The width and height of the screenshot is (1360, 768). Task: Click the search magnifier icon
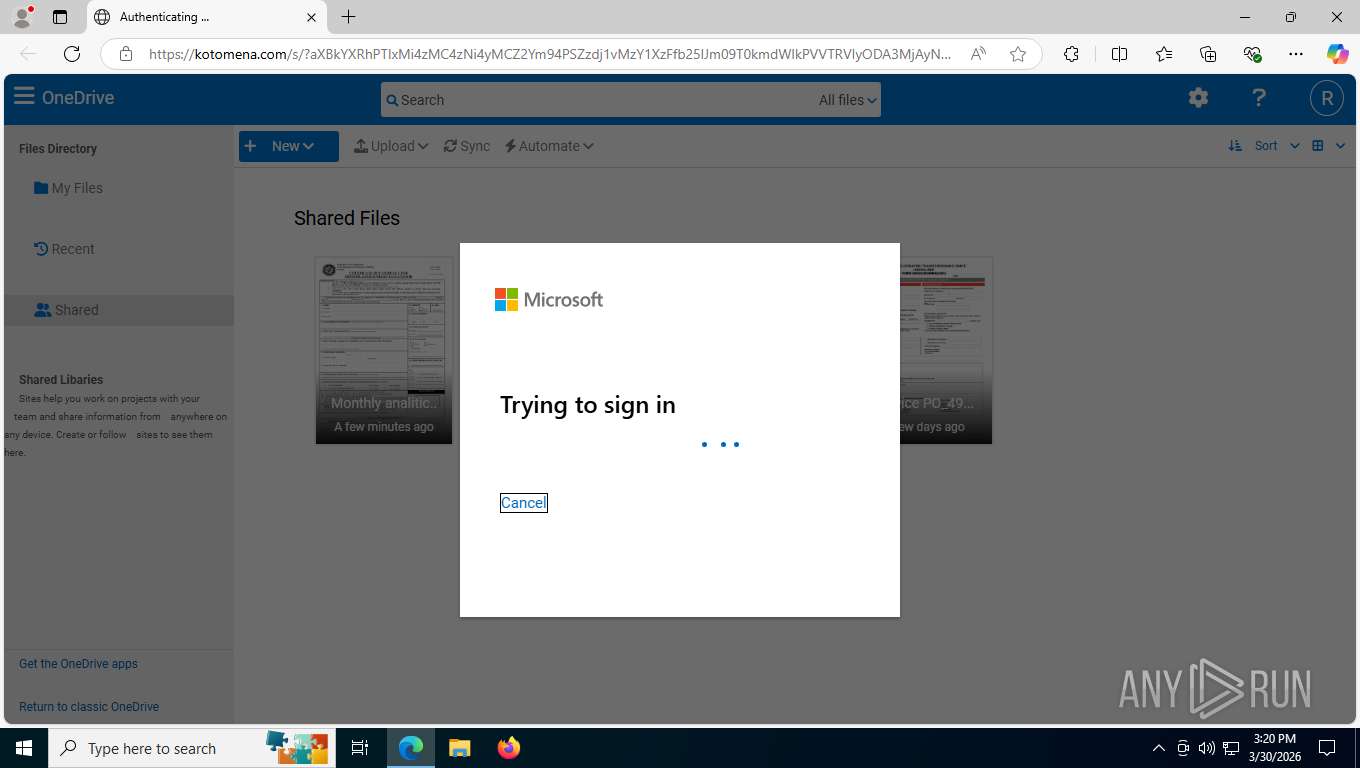pyautogui.click(x=392, y=100)
